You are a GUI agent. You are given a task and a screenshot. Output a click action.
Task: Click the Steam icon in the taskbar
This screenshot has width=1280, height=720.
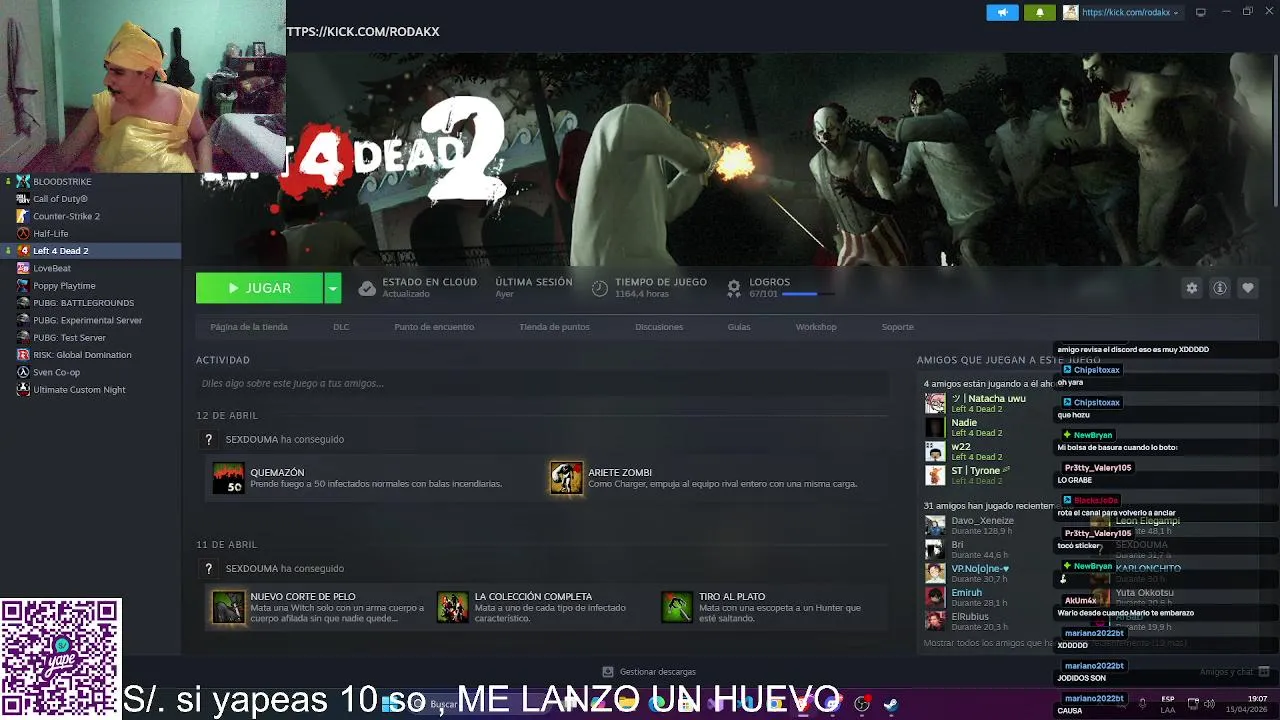pos(891,704)
